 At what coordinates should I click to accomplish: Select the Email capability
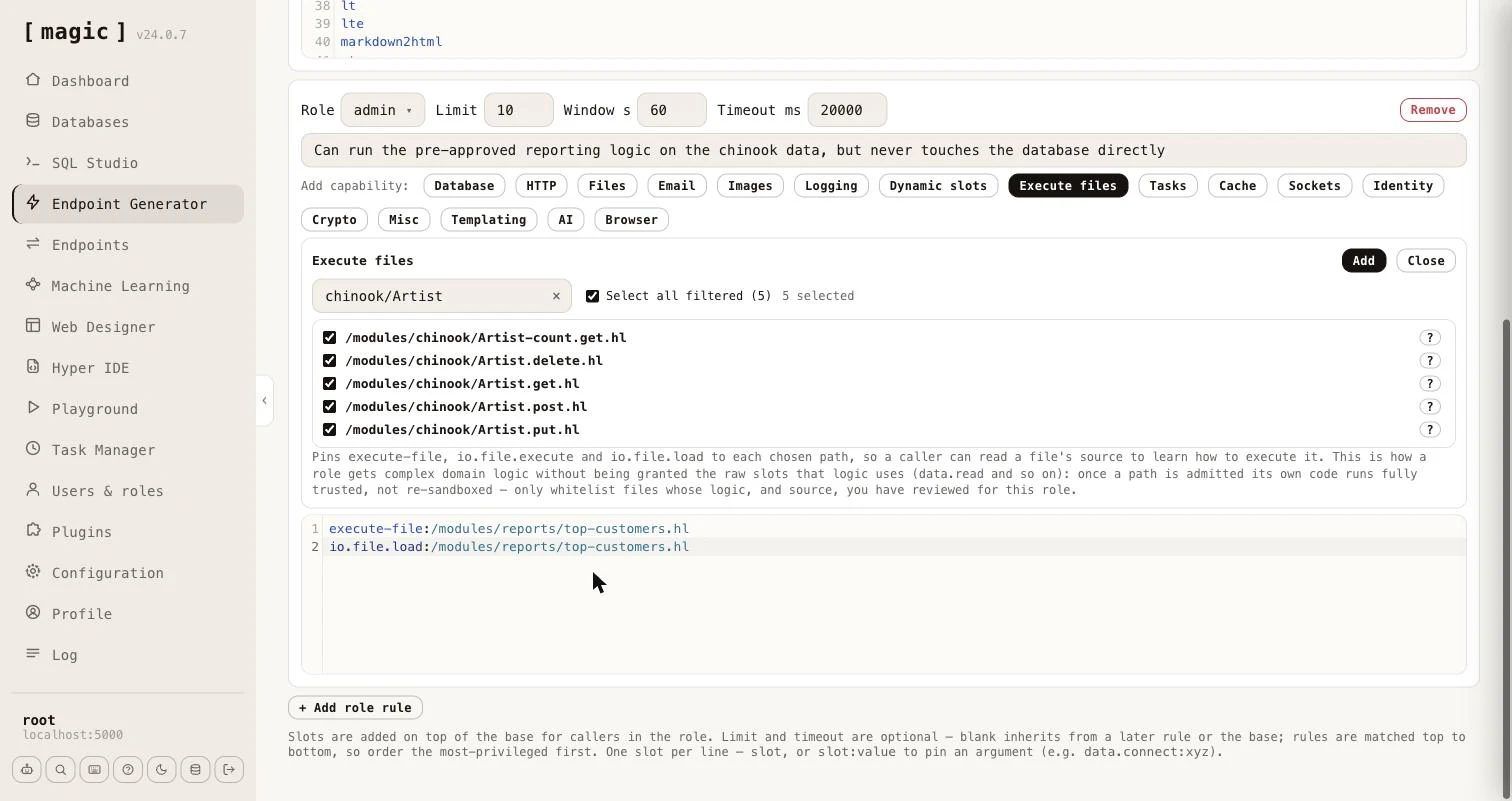click(676, 186)
